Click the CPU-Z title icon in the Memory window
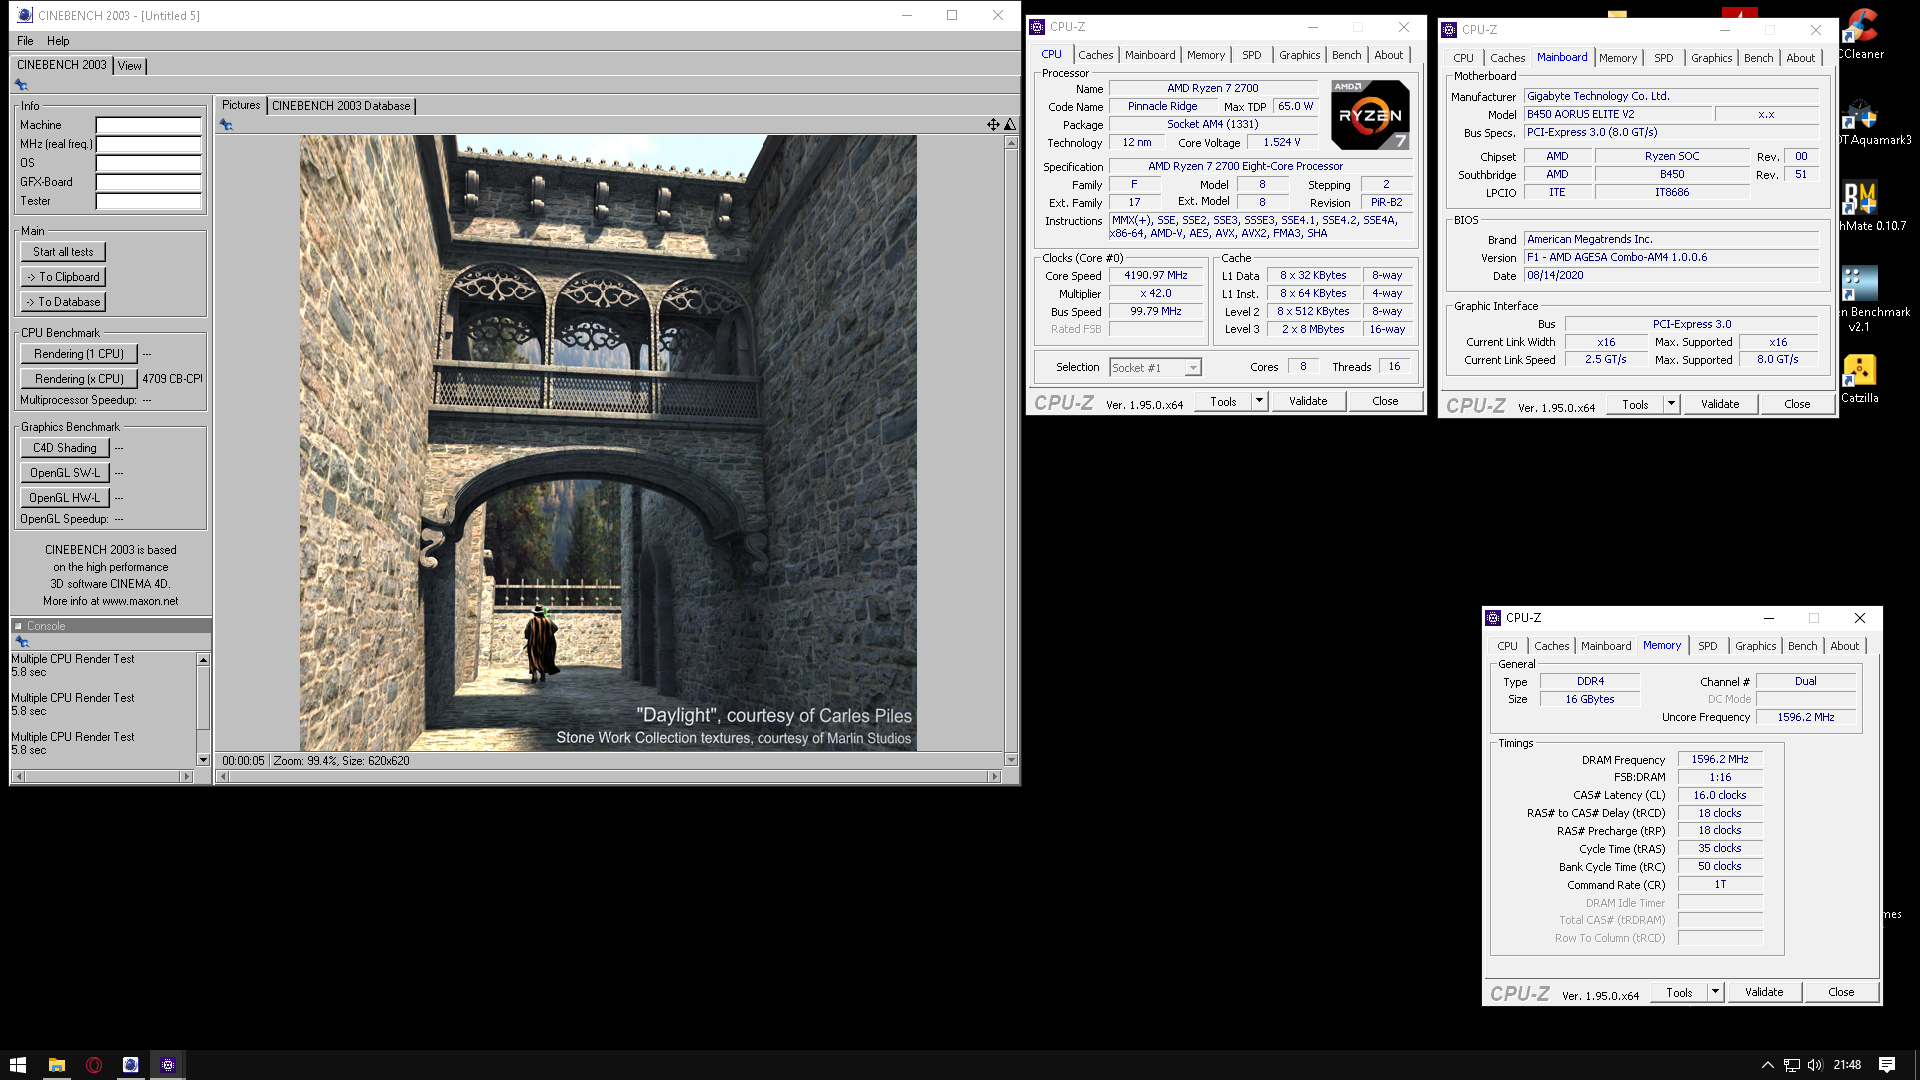The image size is (1920, 1080). [x=1493, y=618]
